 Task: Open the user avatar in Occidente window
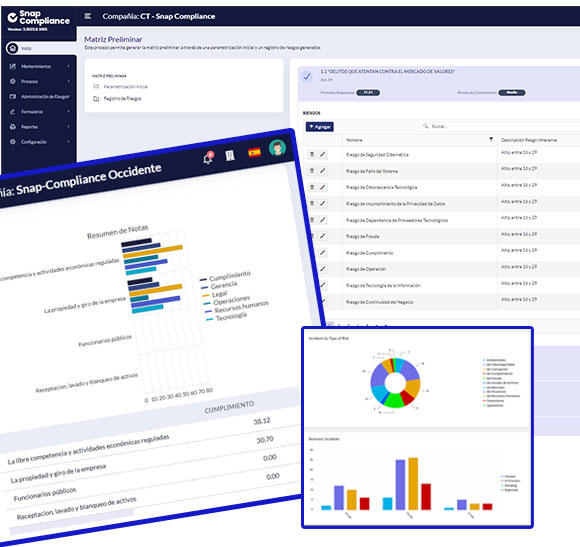[x=277, y=148]
